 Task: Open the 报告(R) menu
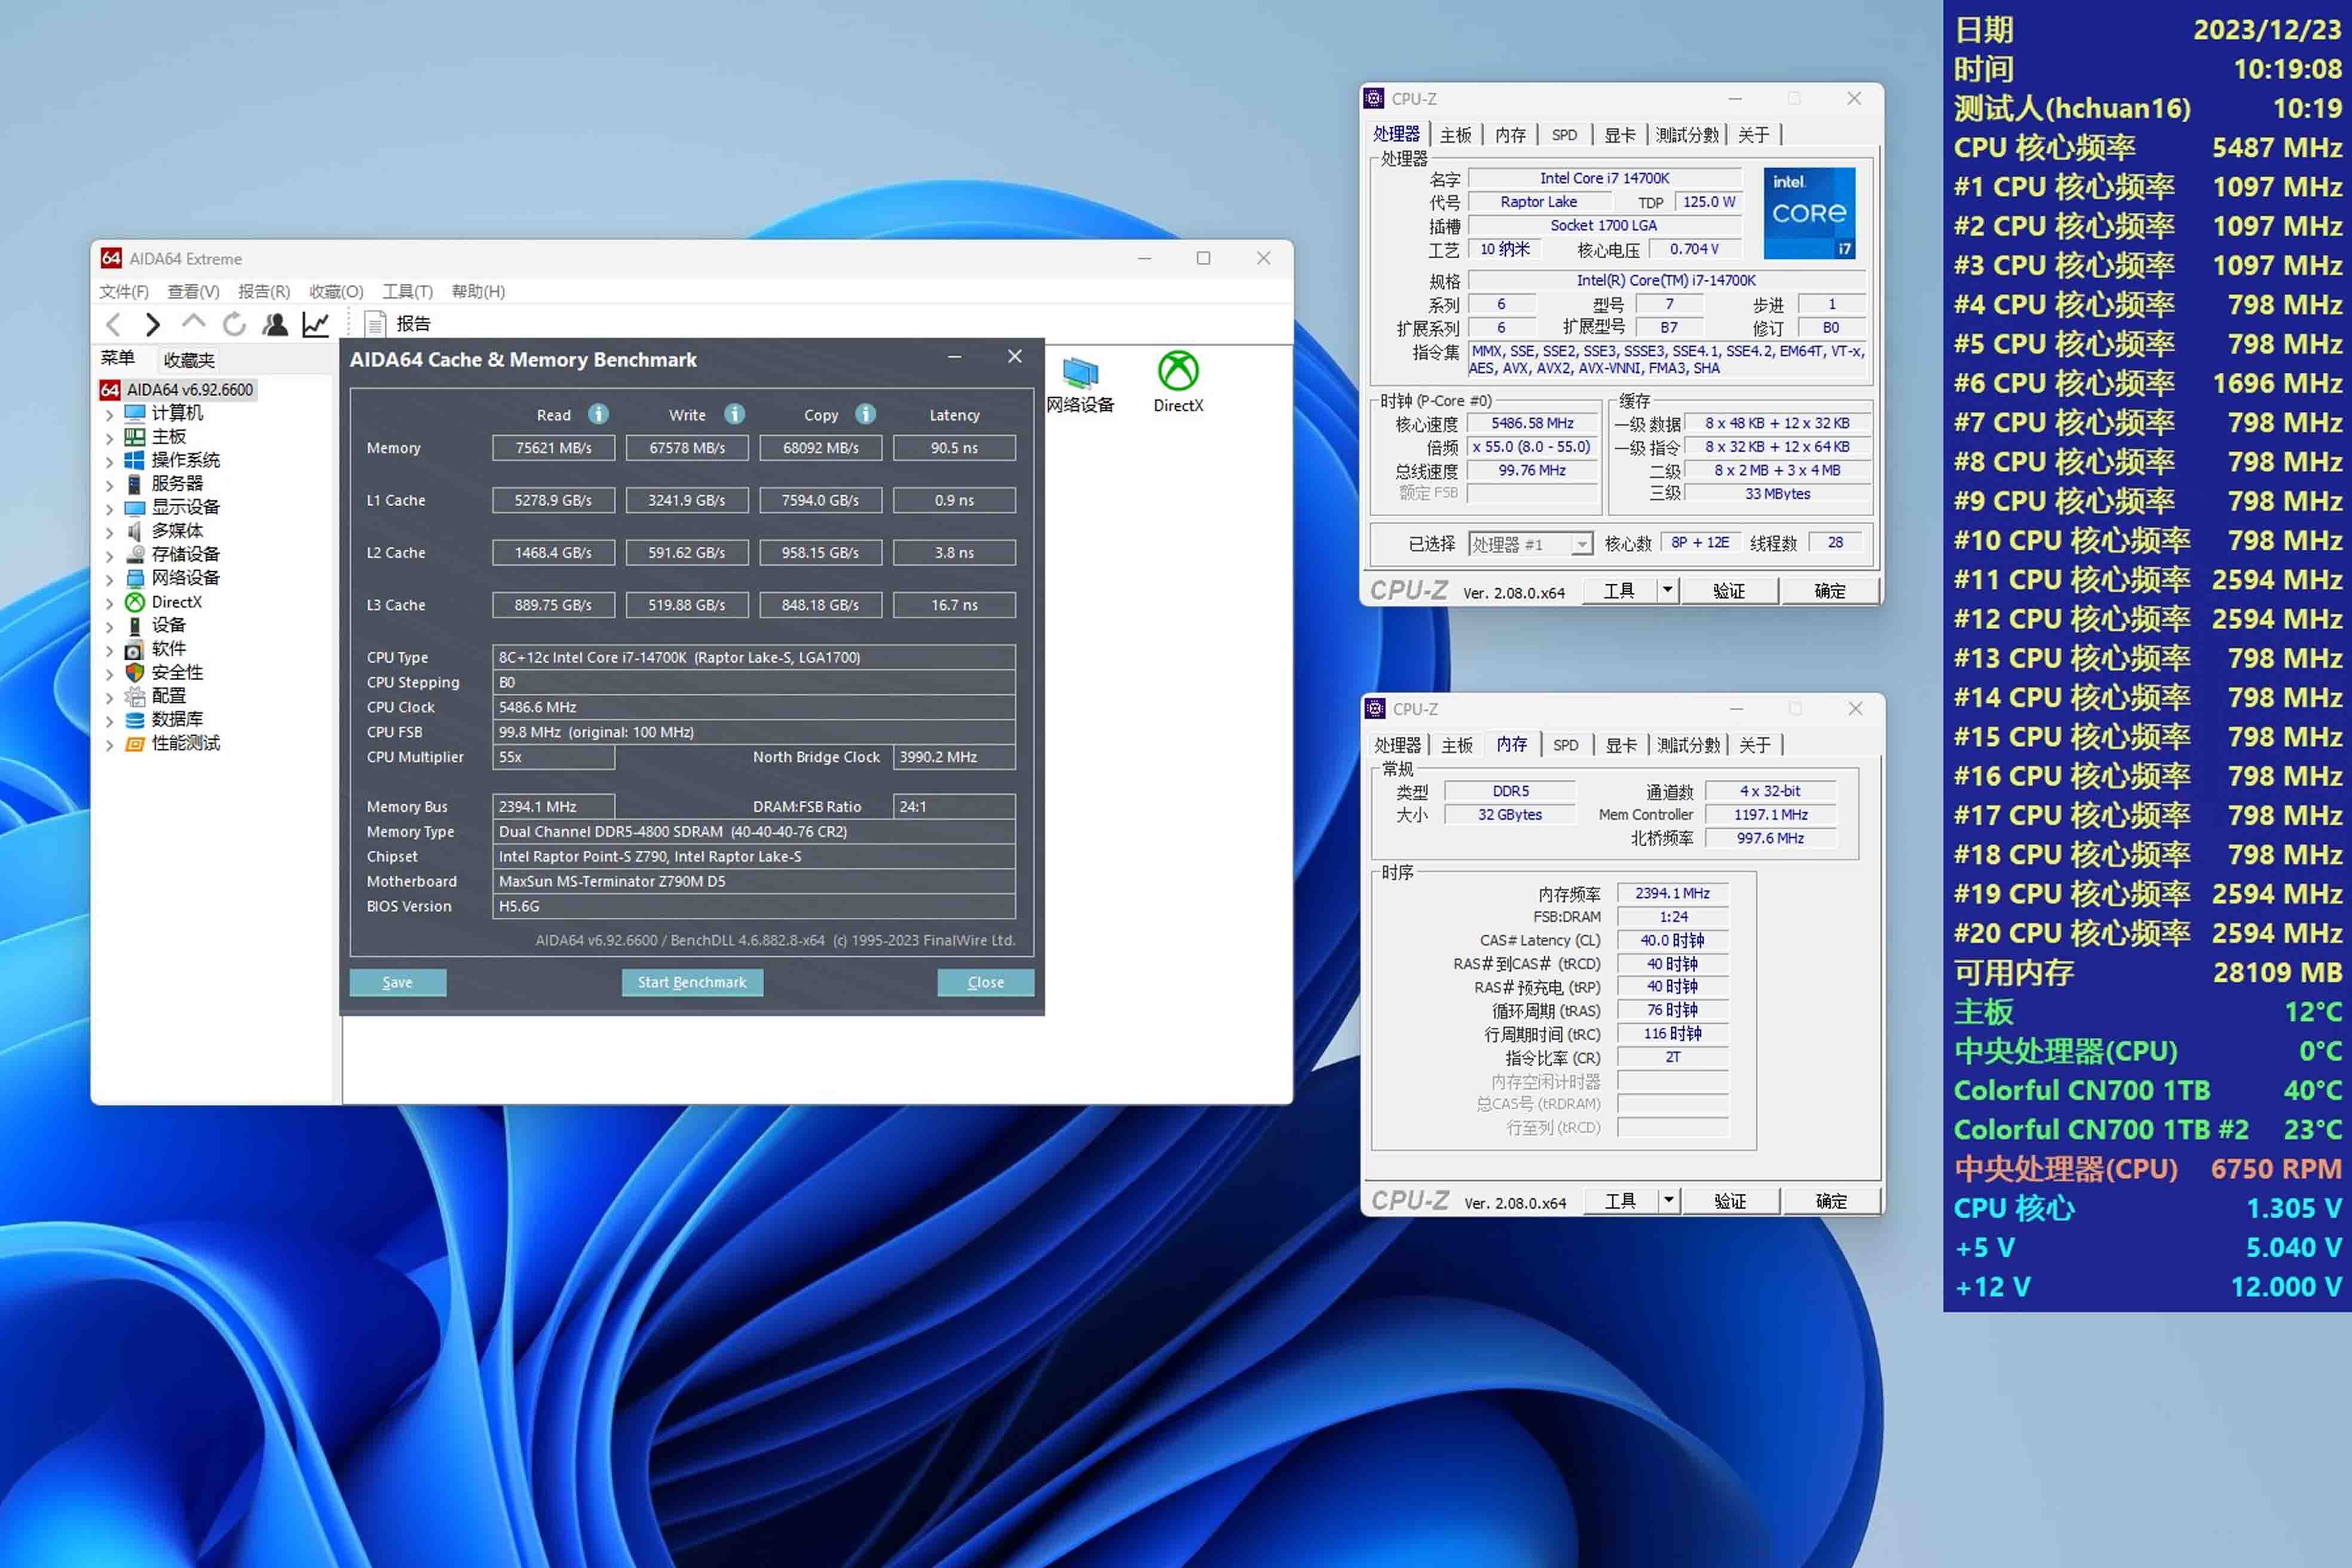tap(264, 292)
